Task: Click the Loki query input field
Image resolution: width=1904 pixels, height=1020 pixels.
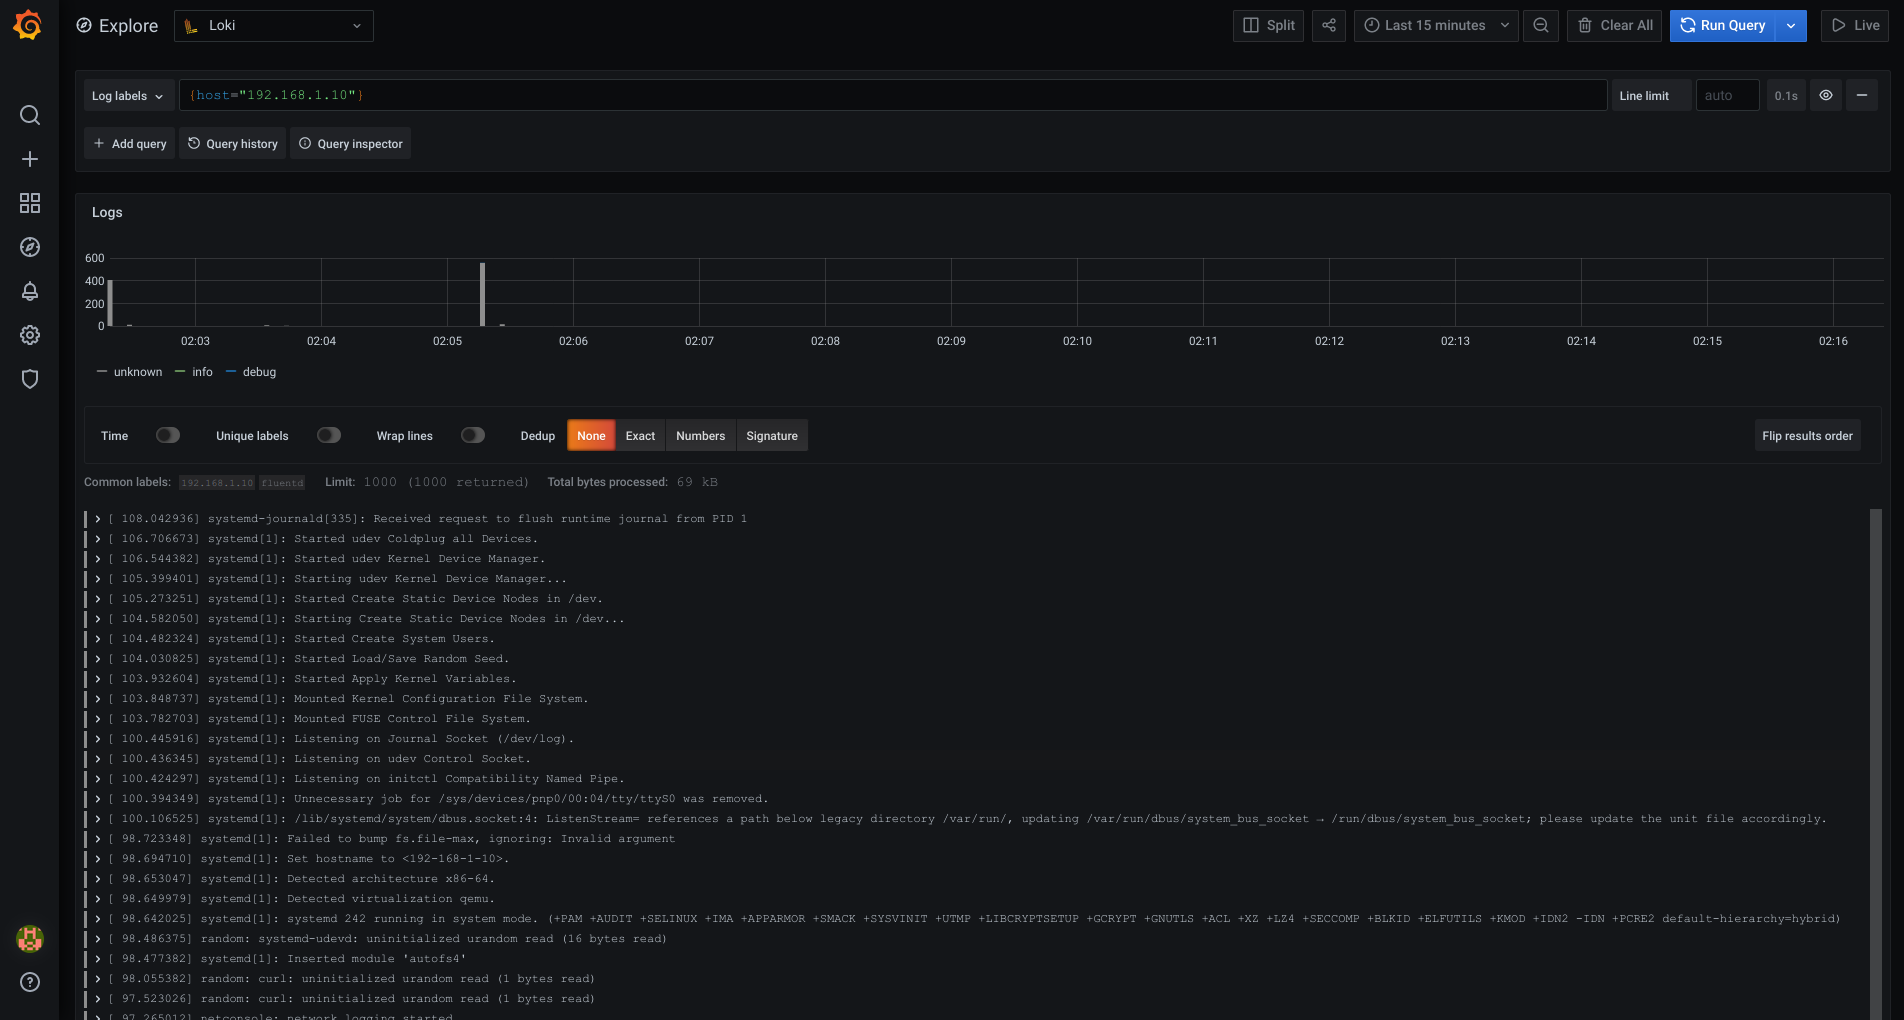Action: click(893, 95)
